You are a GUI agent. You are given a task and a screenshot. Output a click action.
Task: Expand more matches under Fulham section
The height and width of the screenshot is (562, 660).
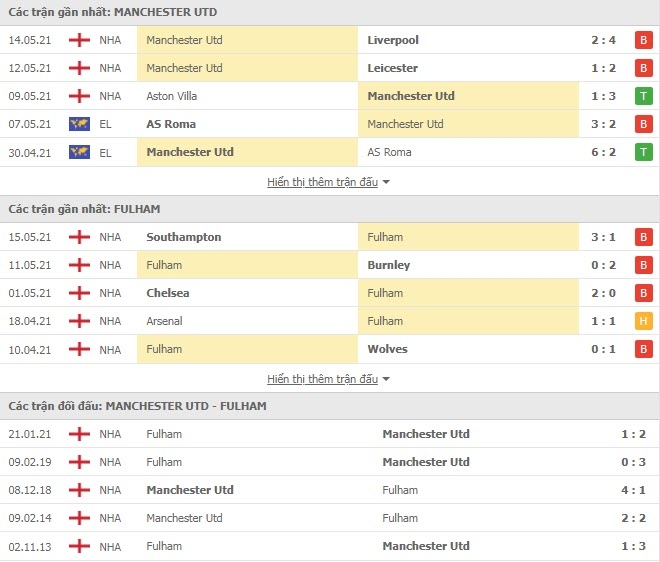[x=322, y=379]
